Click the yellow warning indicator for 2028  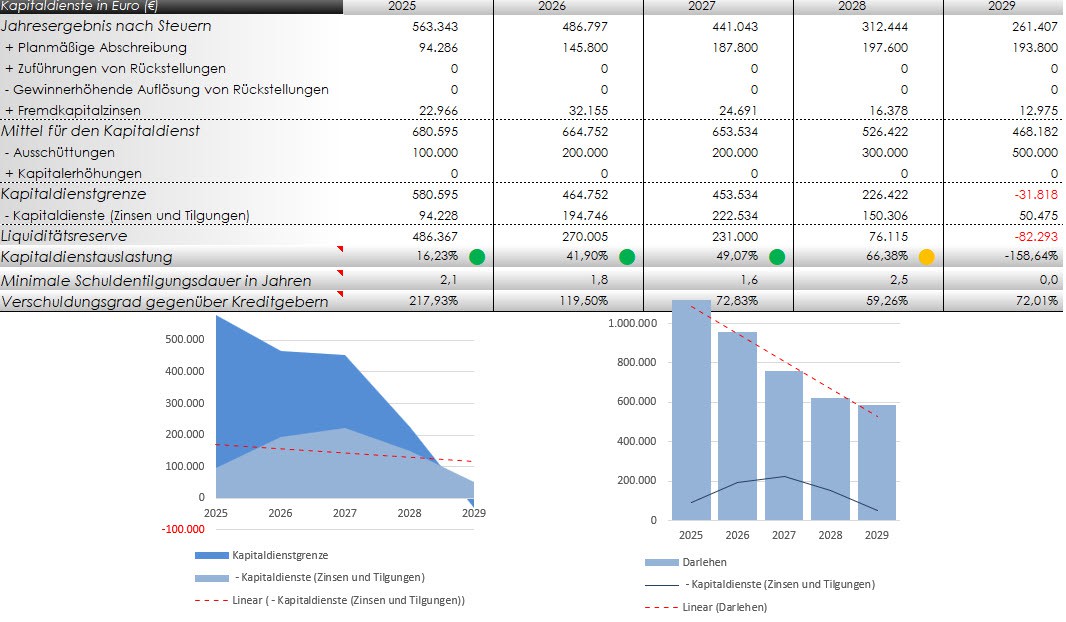click(x=927, y=257)
